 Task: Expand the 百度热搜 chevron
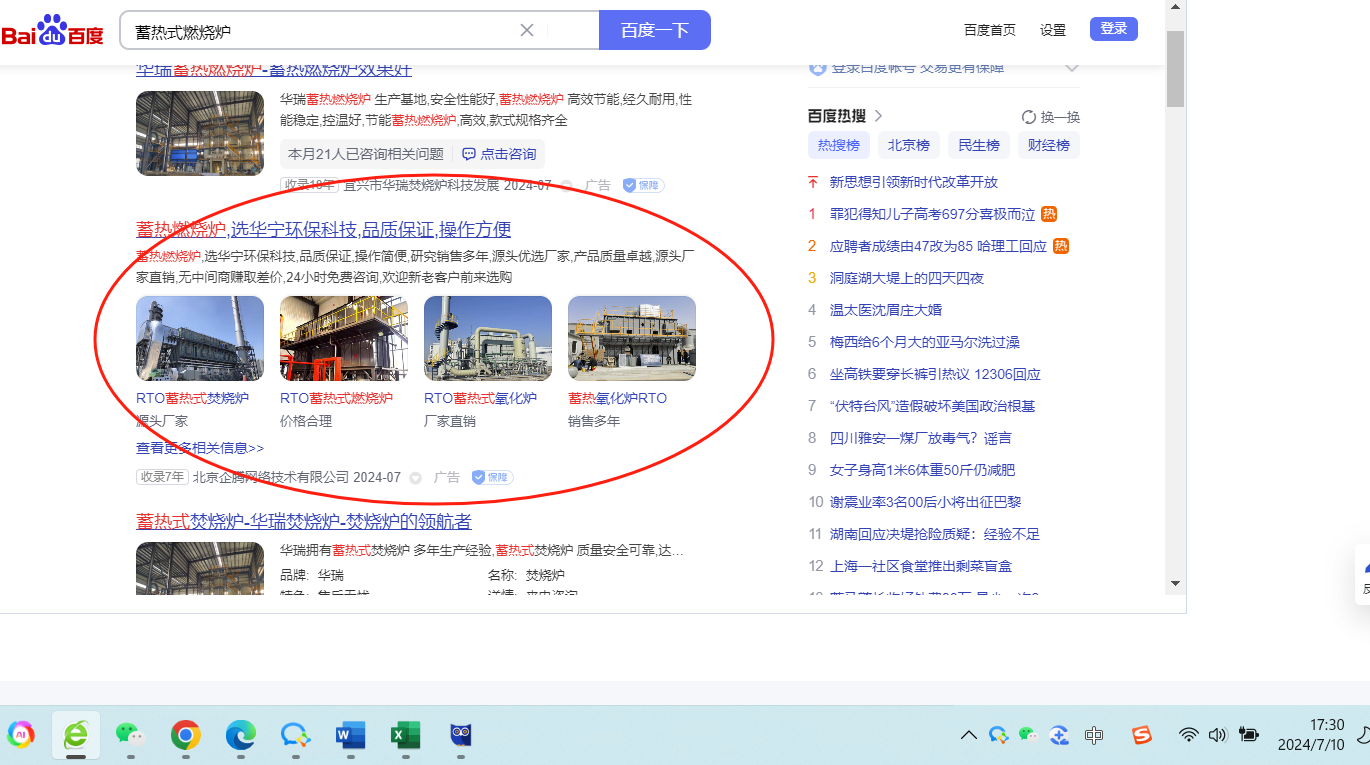pyautogui.click(x=878, y=116)
